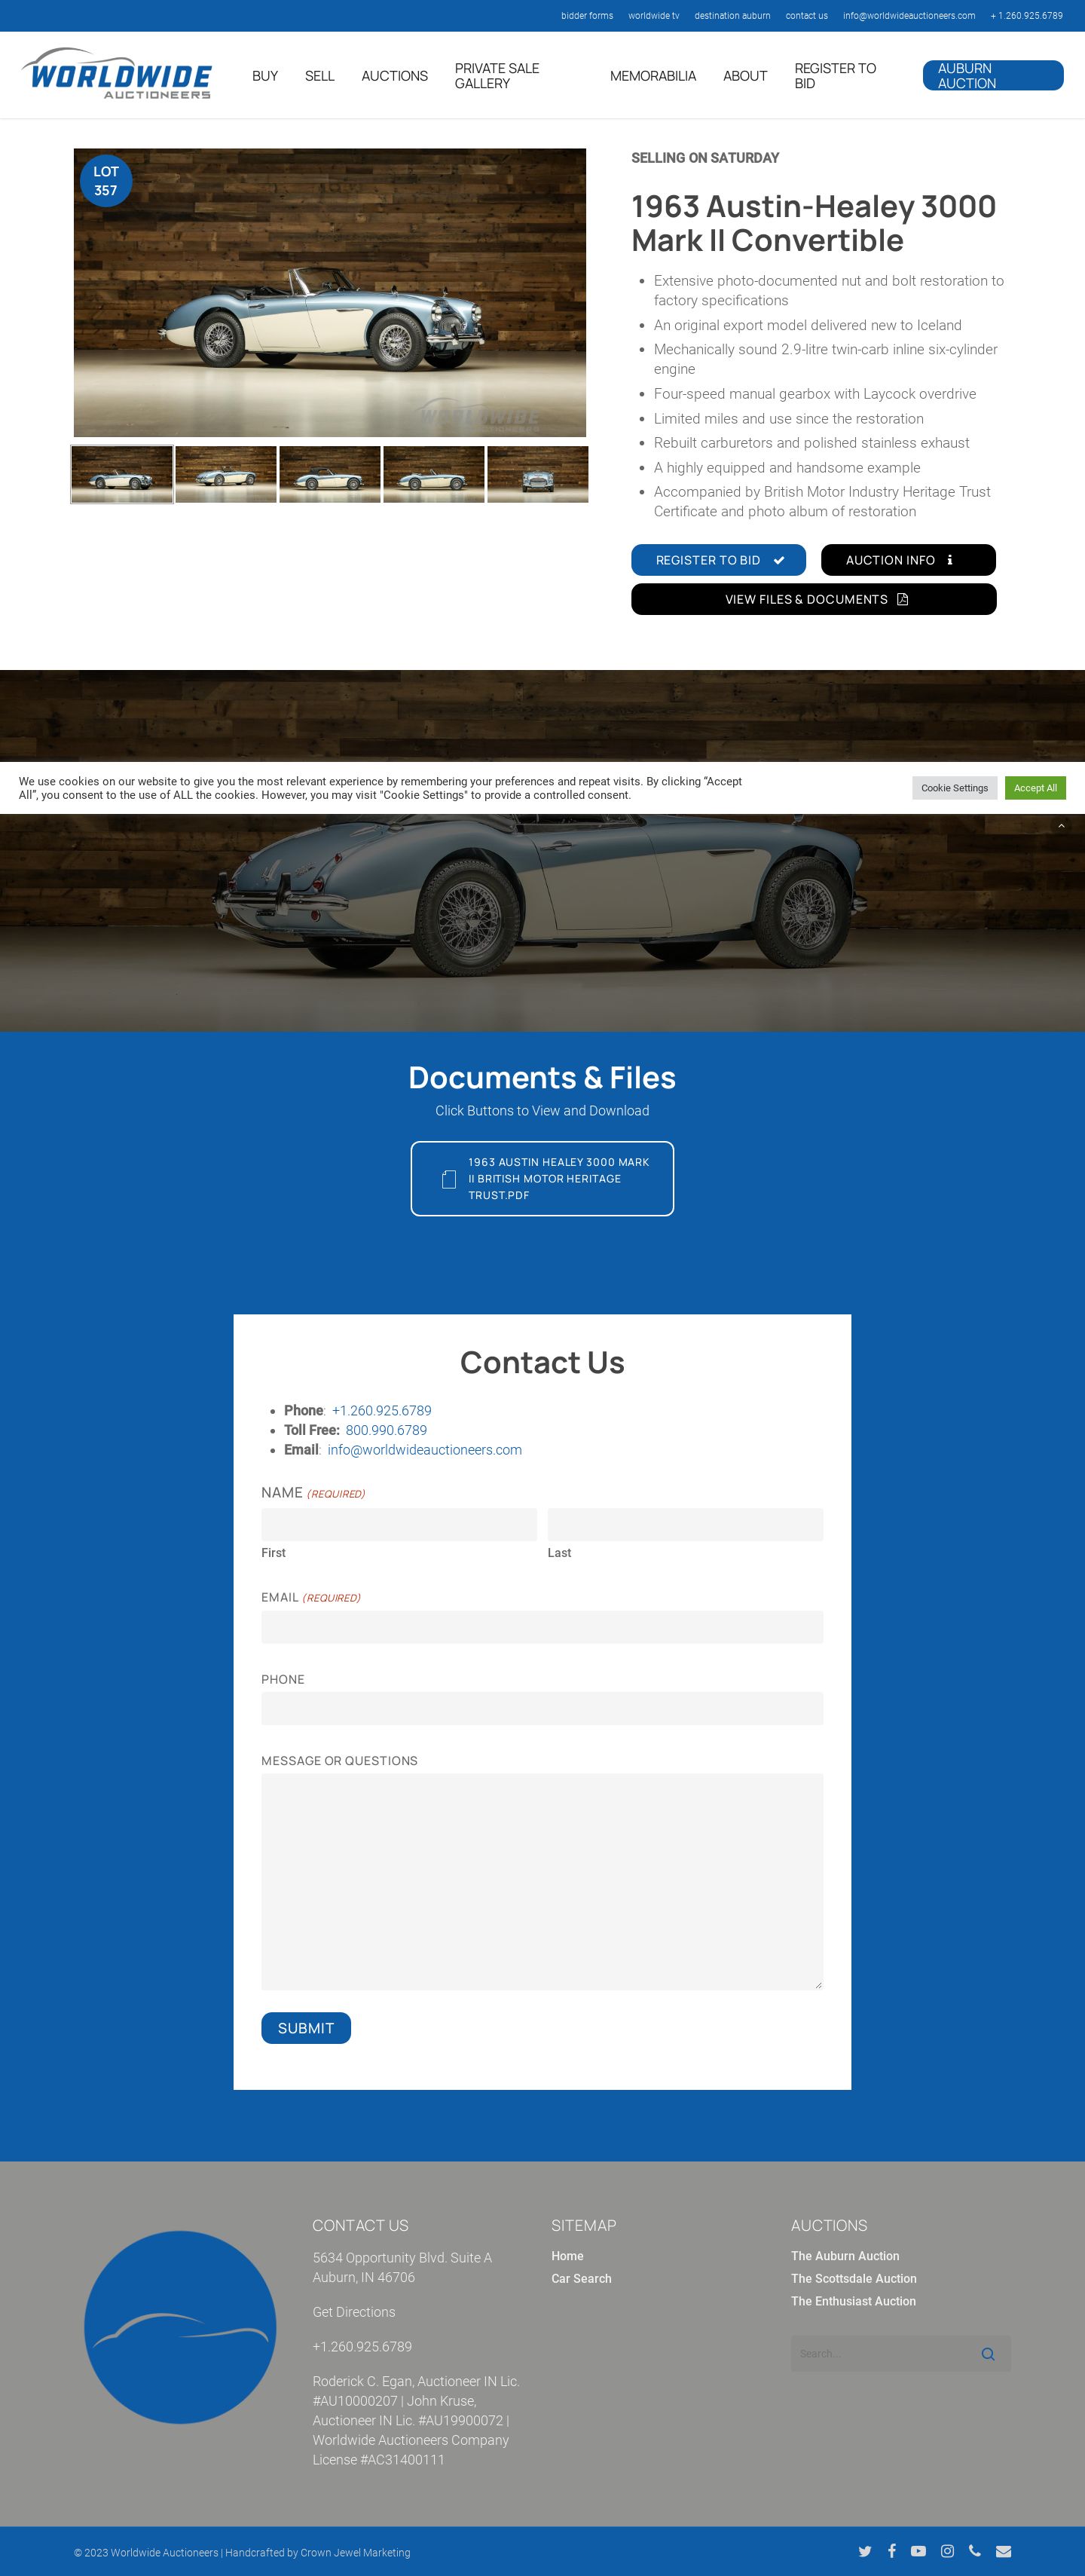Open the Car Search sitemap link
The height and width of the screenshot is (2576, 1085).
coord(581,2278)
